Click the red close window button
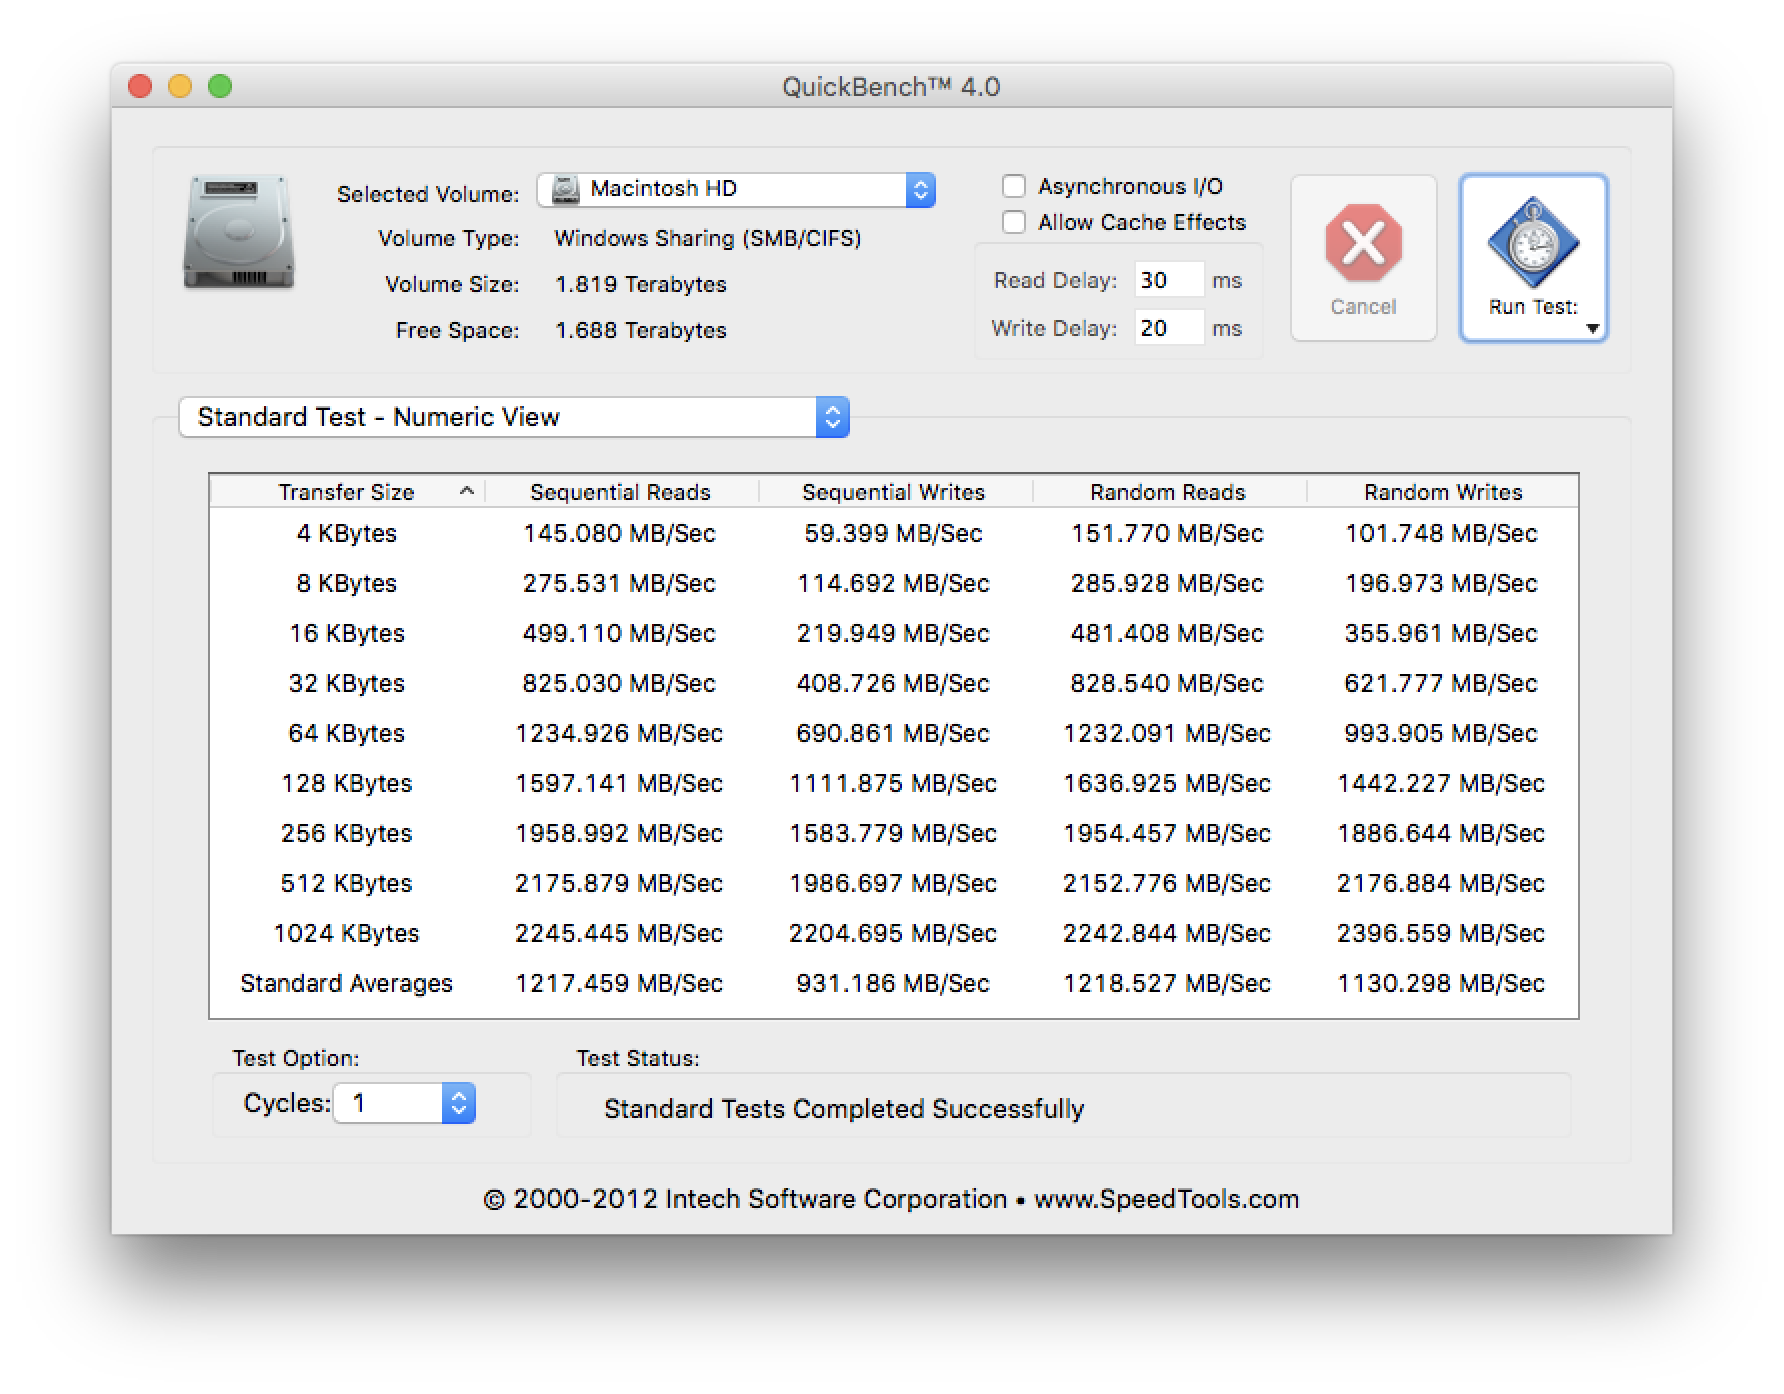This screenshot has width=1784, height=1394. coord(140,87)
